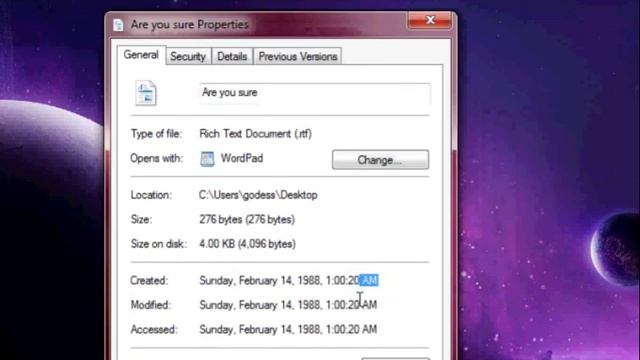Viewport: 640px width, 360px height.
Task: Click the 'Opens with:' label
Action: pos(157,158)
